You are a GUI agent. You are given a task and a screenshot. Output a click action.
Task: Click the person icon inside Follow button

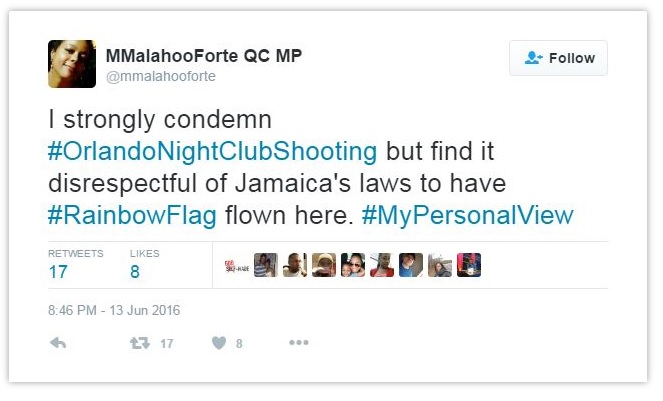pyautogui.click(x=533, y=58)
